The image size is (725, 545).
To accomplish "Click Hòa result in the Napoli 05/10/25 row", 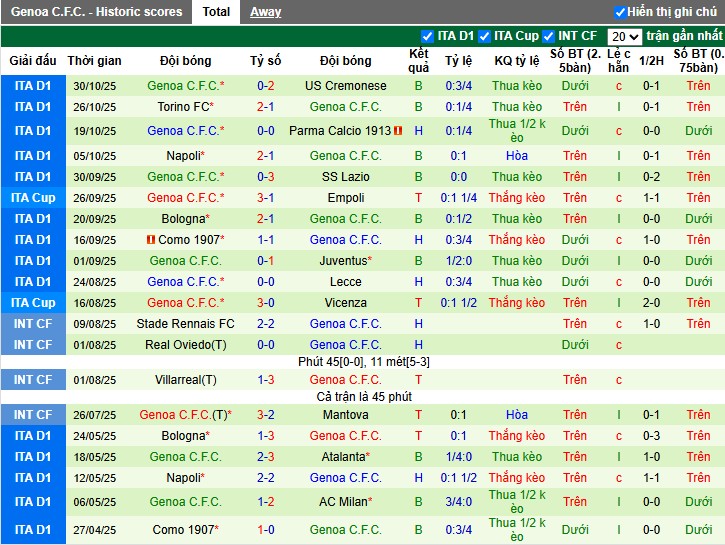I will 516,156.
